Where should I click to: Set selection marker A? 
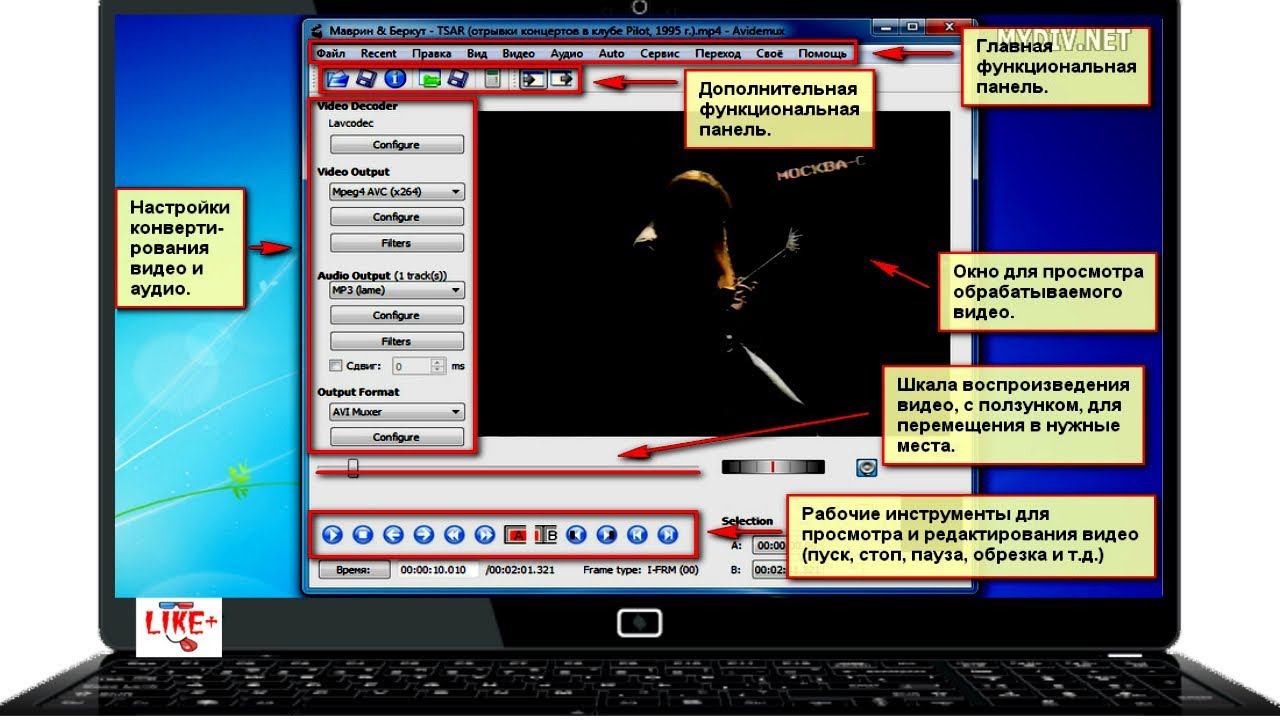click(x=515, y=535)
